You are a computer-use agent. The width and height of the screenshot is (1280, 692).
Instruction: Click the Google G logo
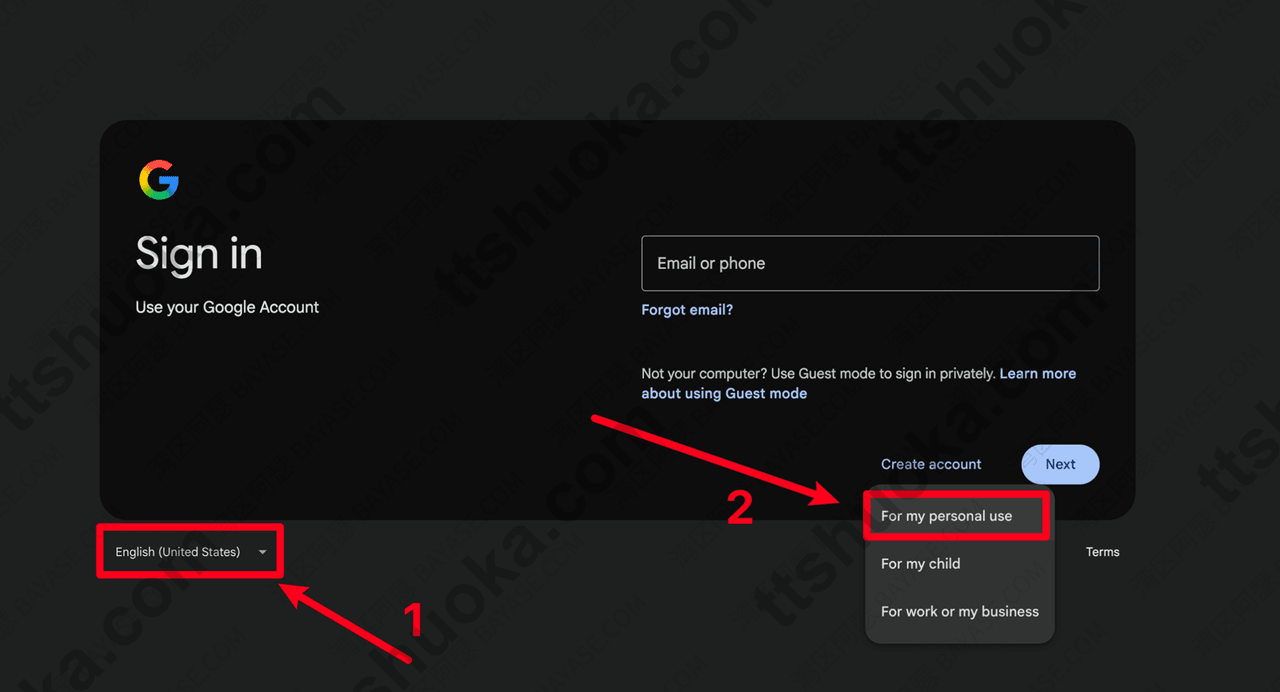pyautogui.click(x=158, y=181)
